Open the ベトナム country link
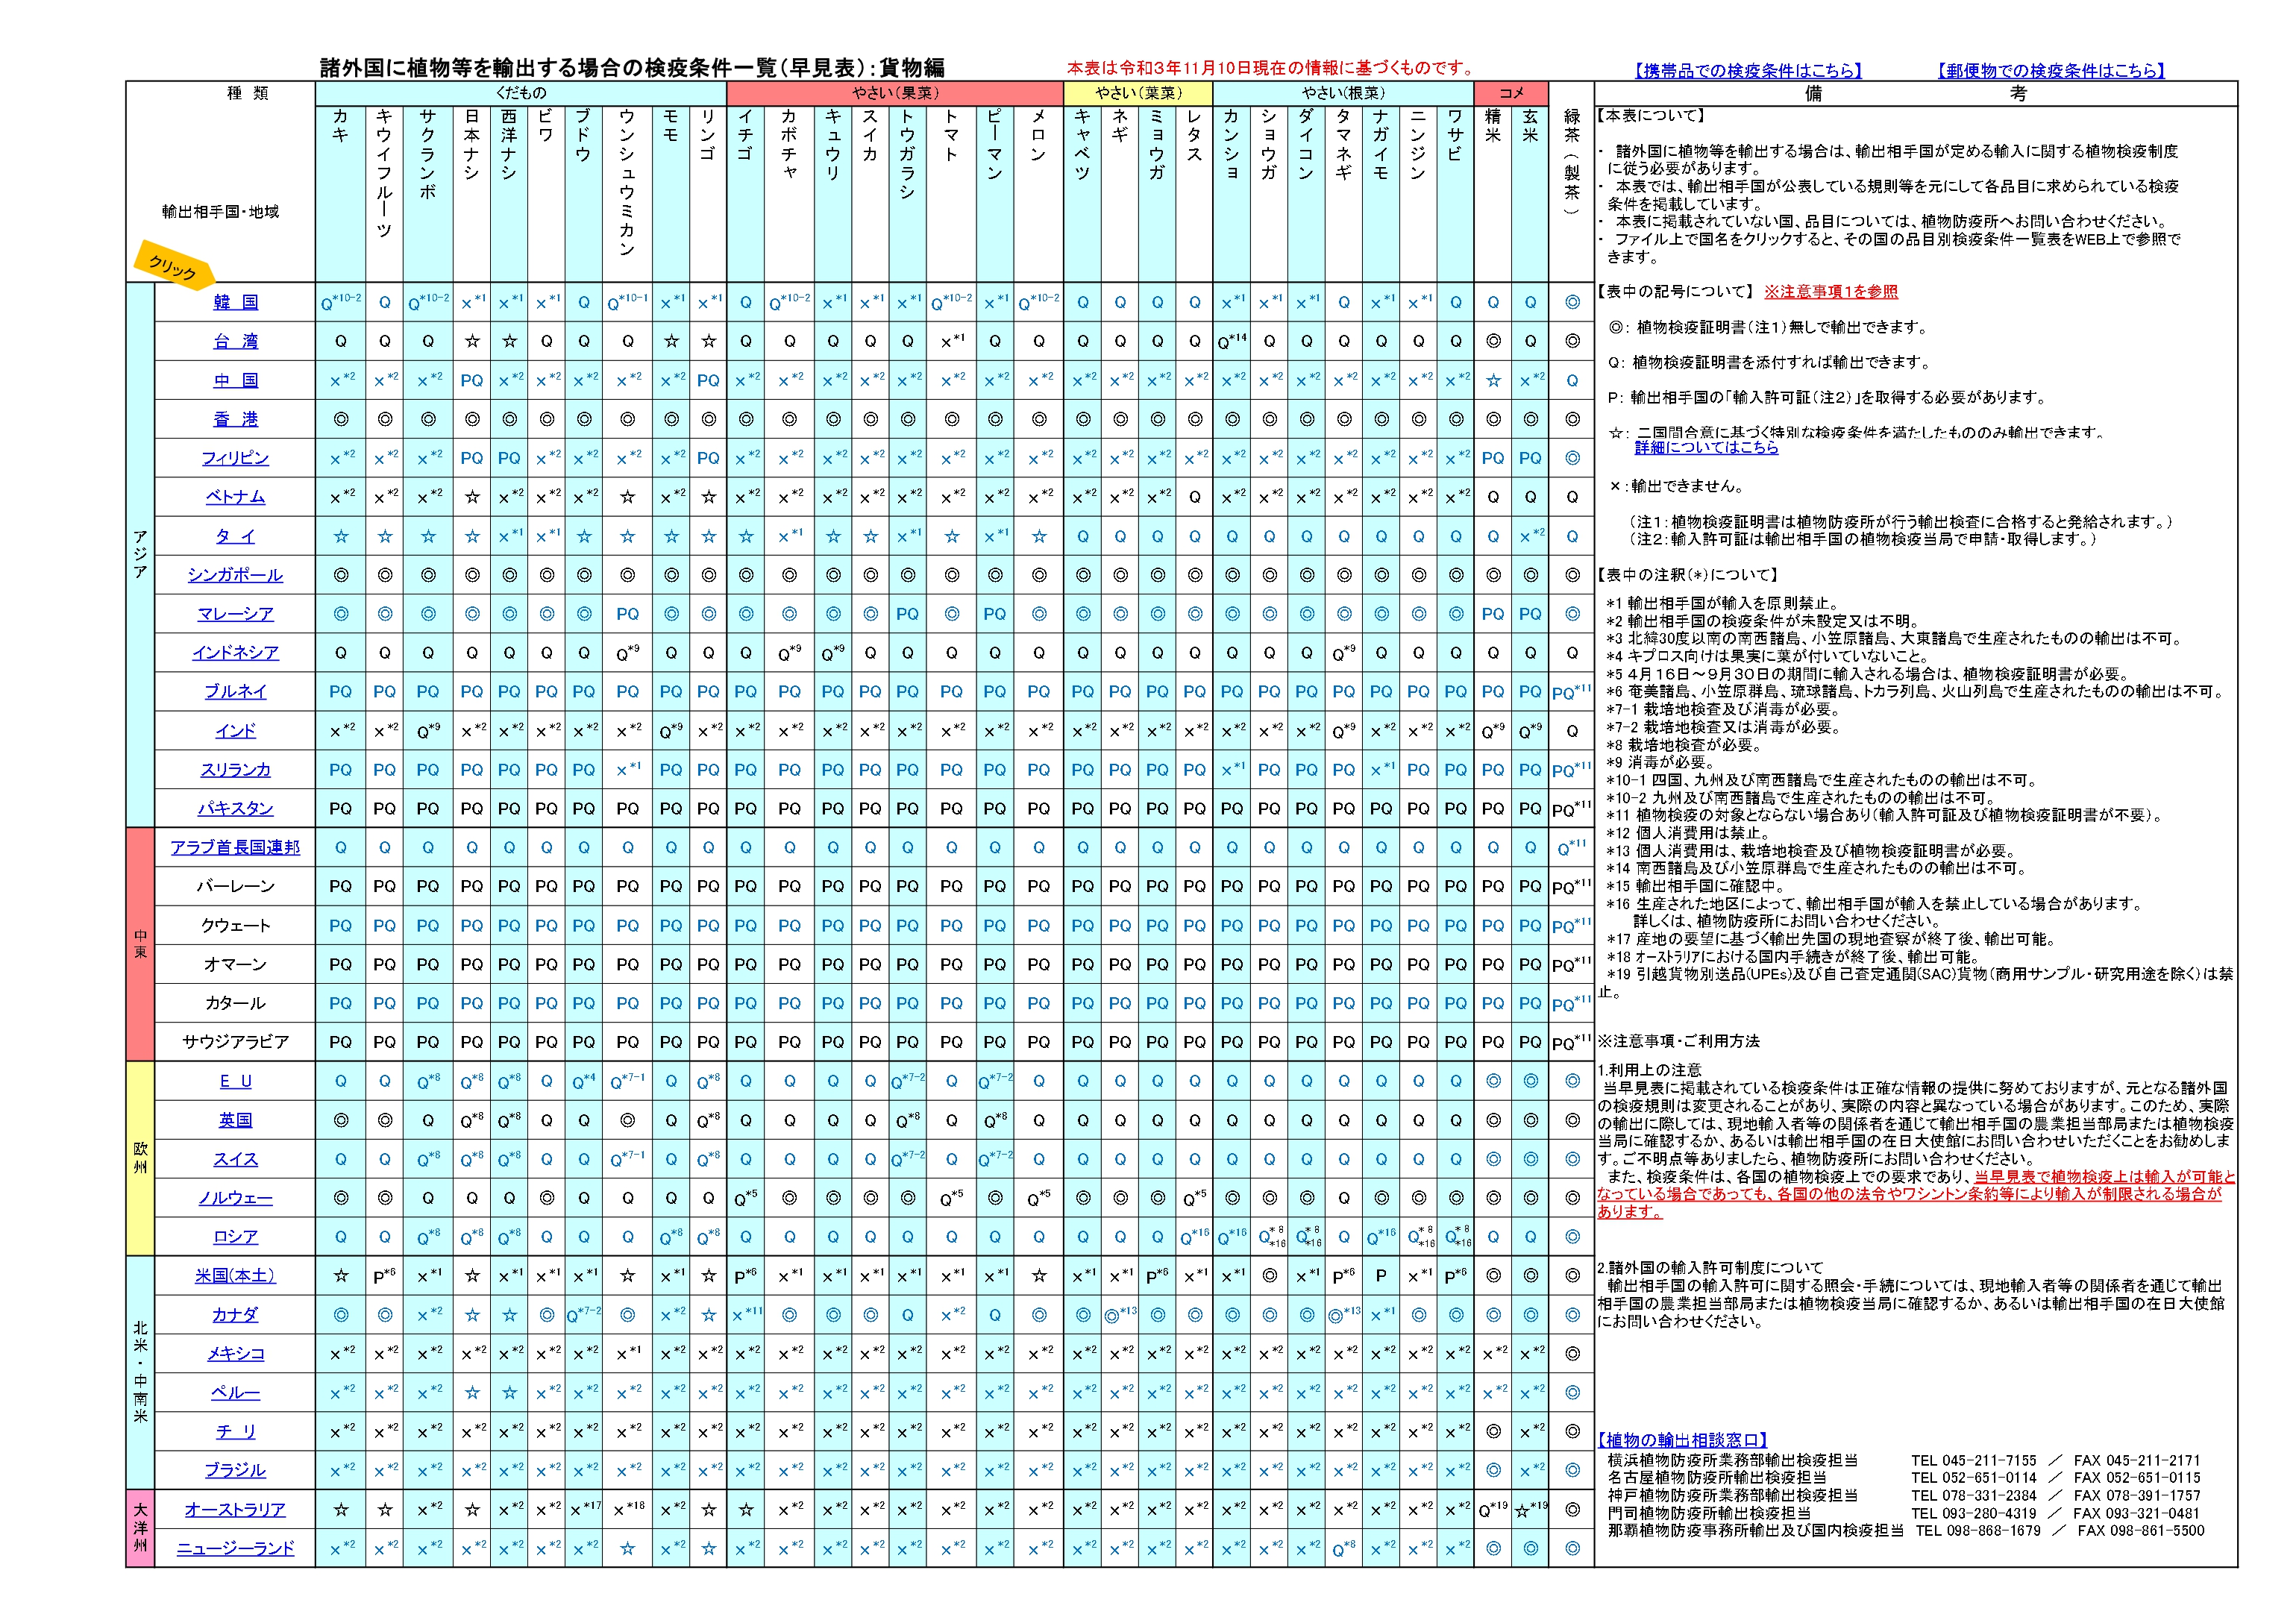 click(x=235, y=497)
